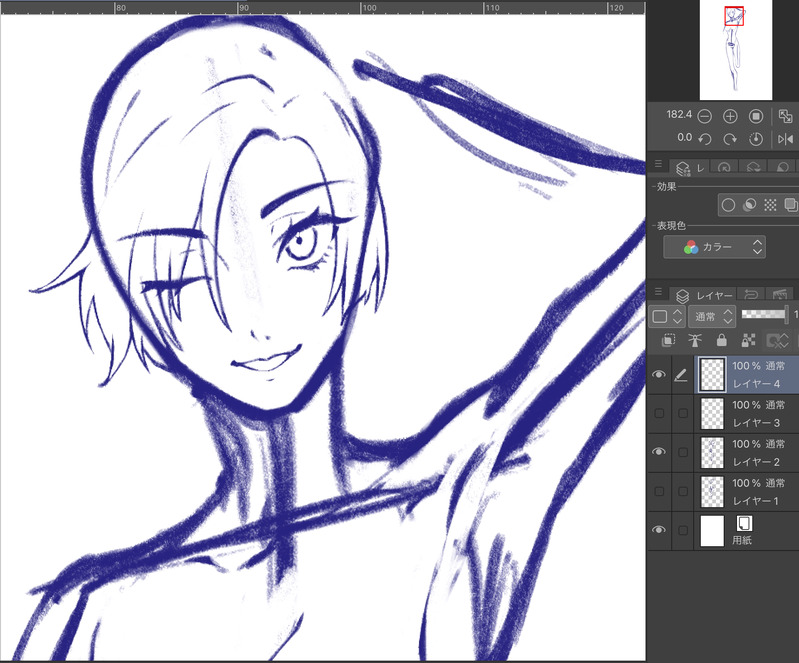Zoom in with the plus magnifier icon
The width and height of the screenshot is (799, 663).
730,117
